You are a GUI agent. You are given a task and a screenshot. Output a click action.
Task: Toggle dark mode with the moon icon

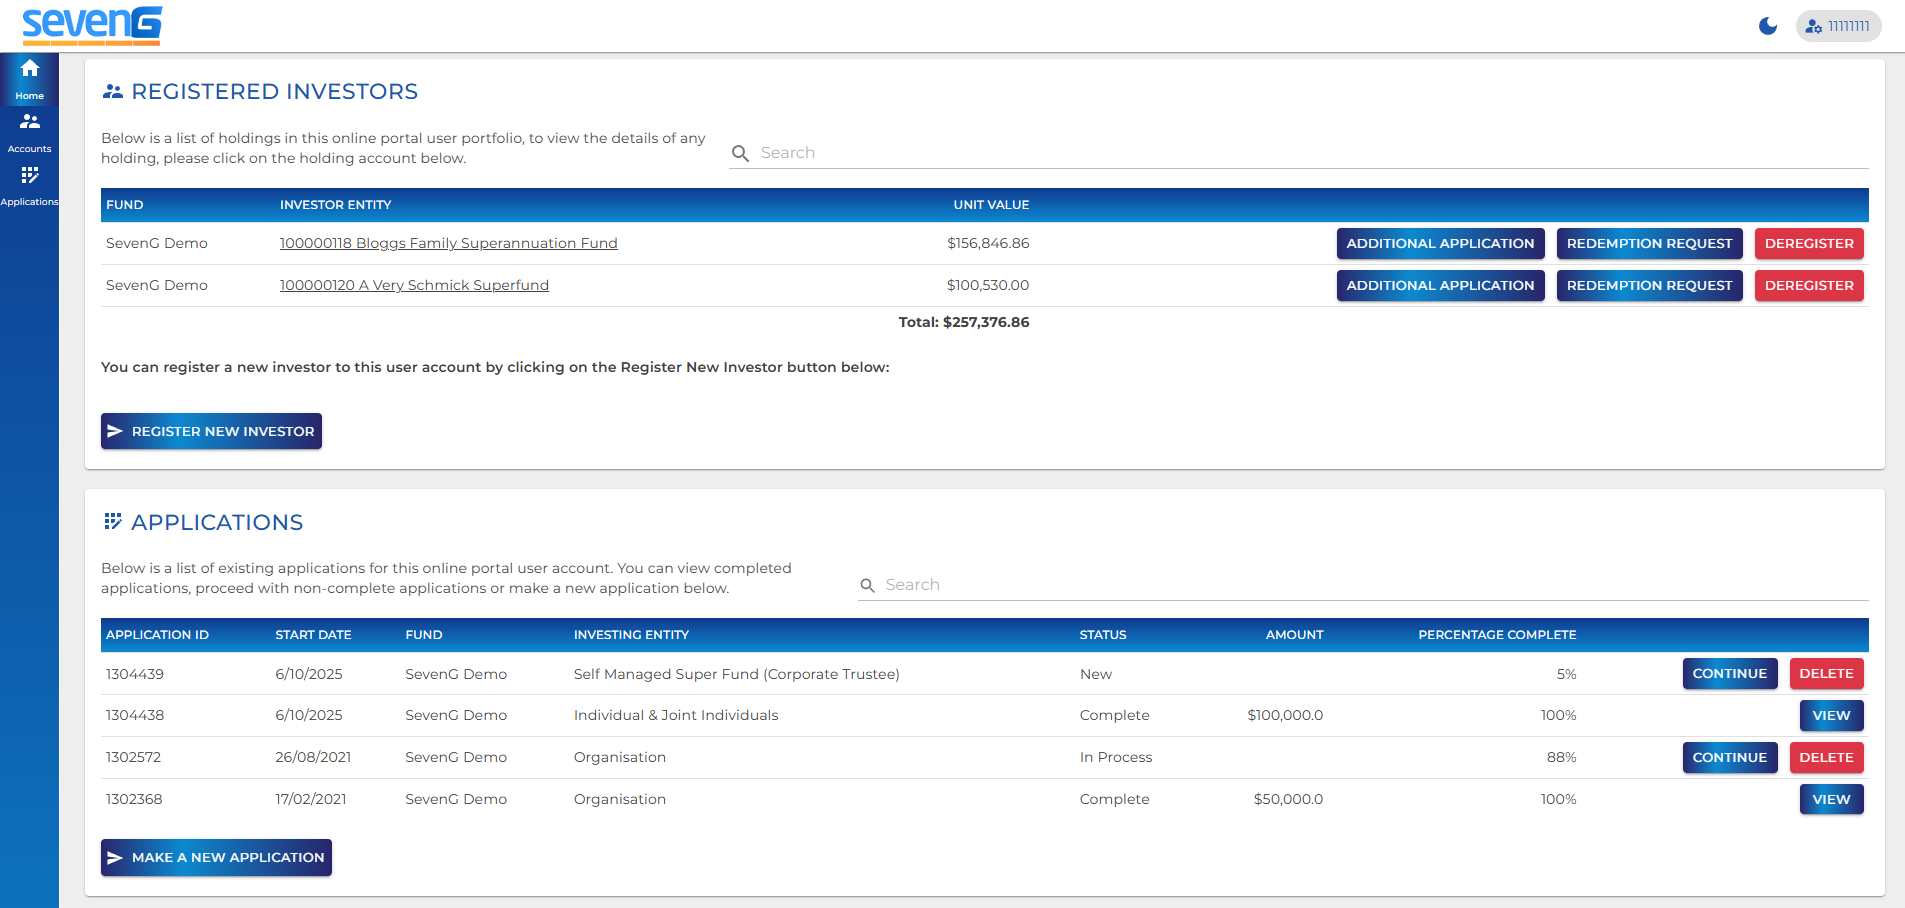point(1768,26)
